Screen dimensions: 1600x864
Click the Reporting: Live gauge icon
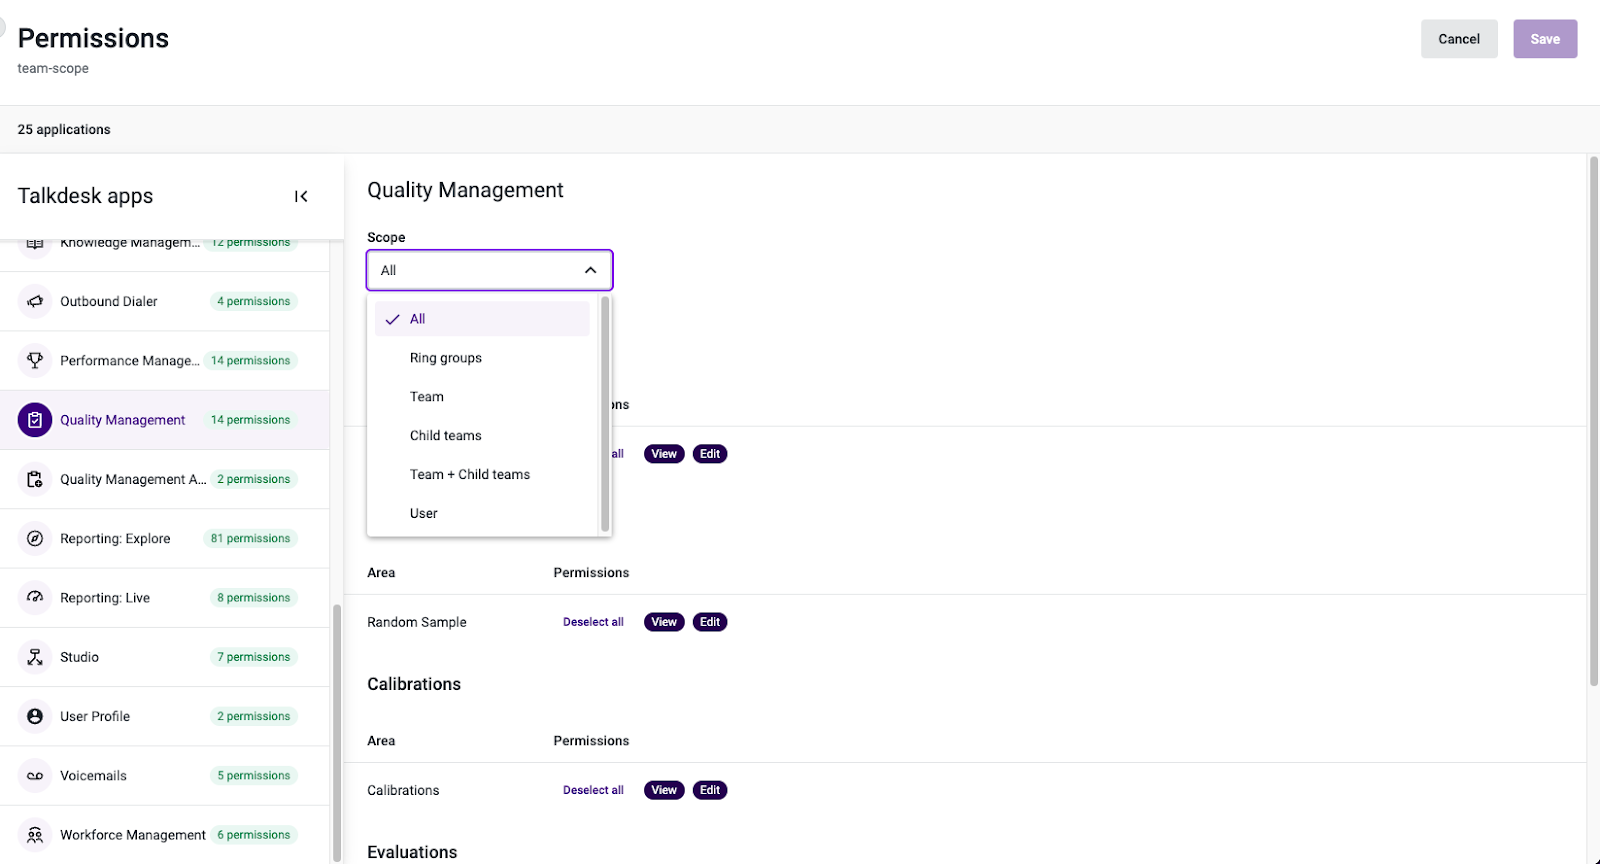click(x=35, y=597)
